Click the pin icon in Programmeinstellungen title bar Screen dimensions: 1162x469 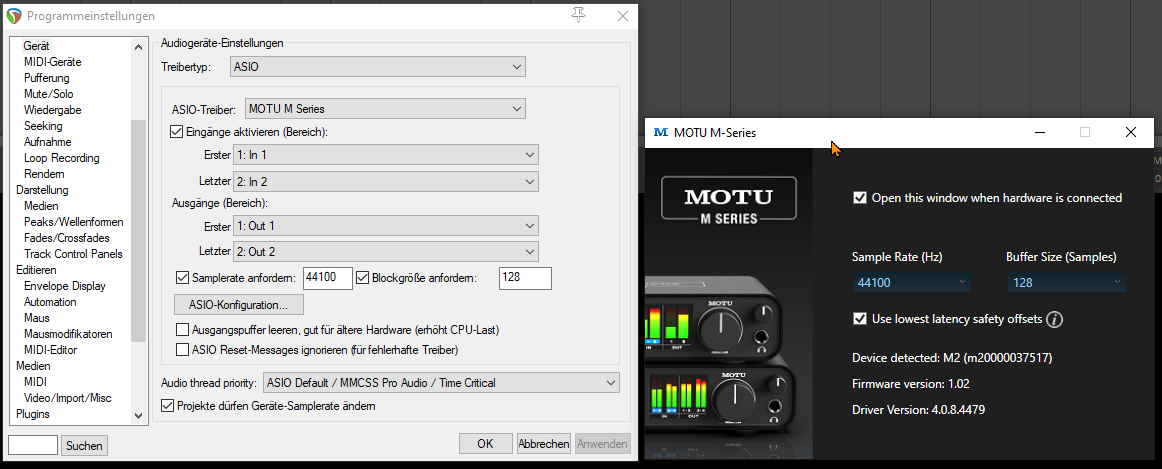579,16
